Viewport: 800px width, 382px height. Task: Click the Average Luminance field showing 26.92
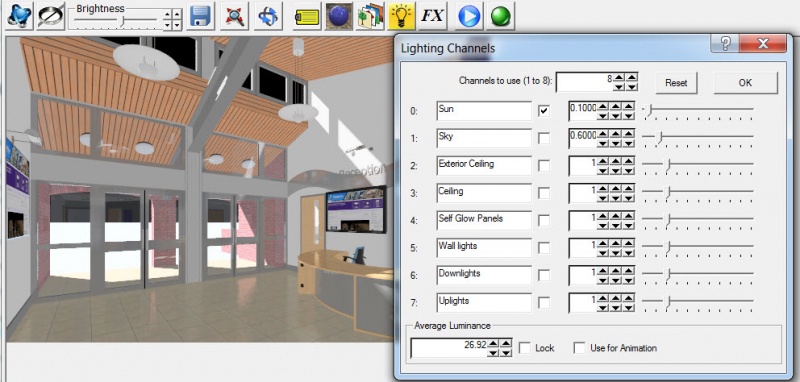click(448, 348)
